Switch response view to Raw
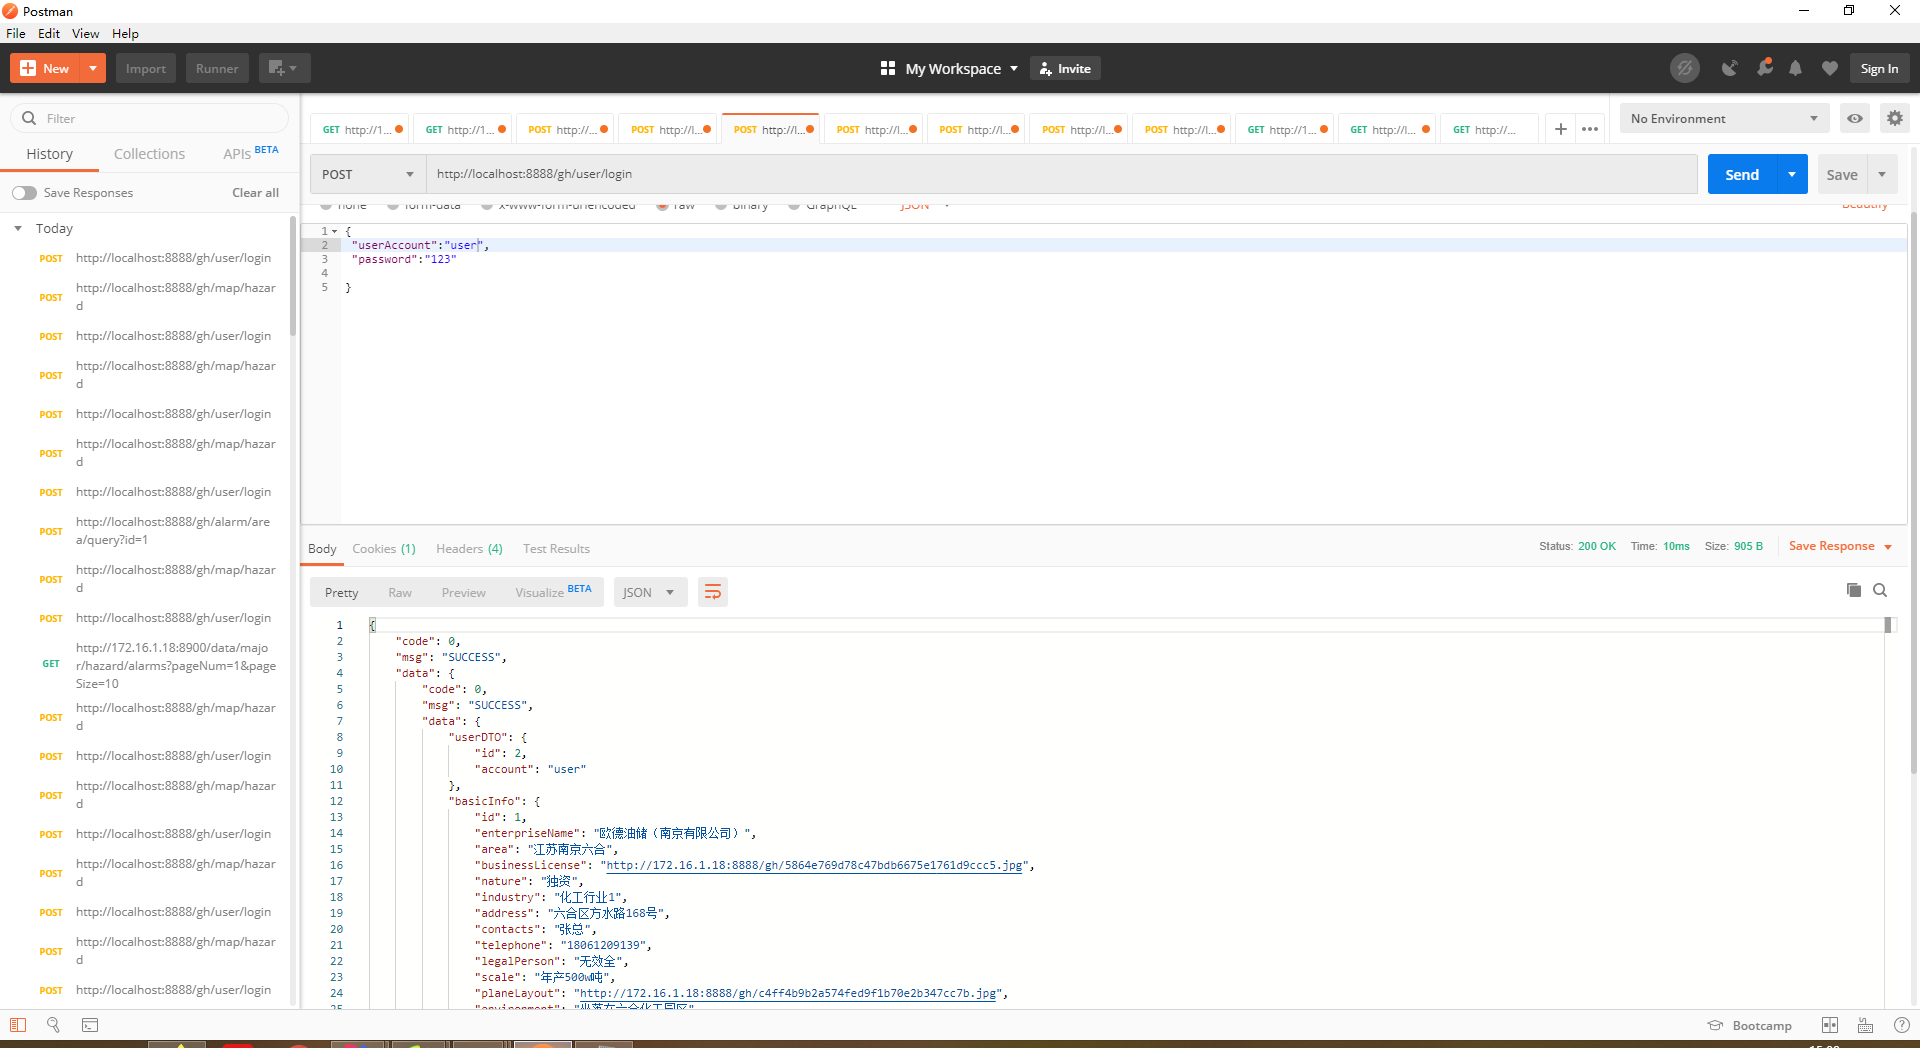1920x1048 pixels. [400, 592]
